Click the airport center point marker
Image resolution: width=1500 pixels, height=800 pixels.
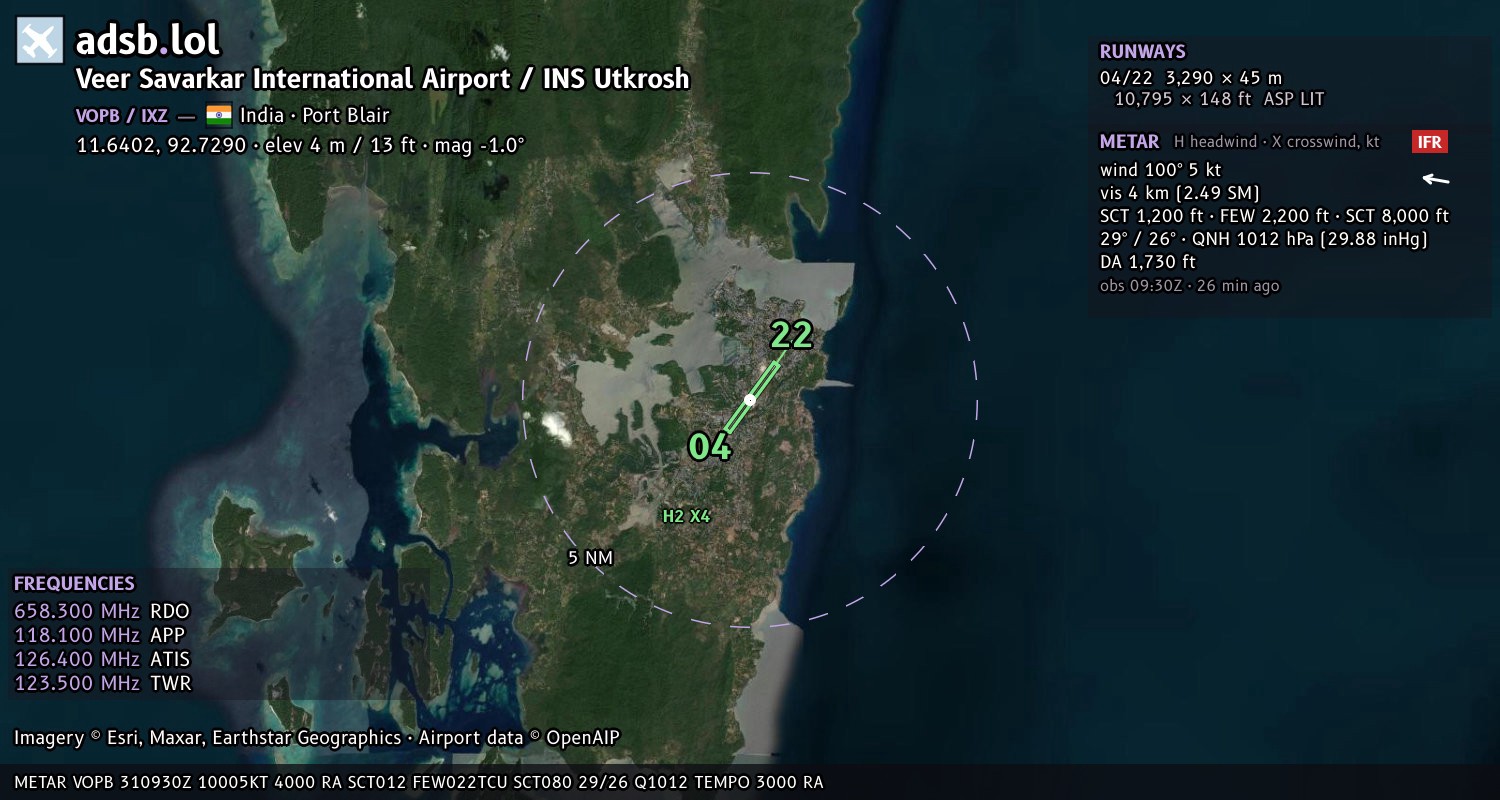(x=750, y=400)
